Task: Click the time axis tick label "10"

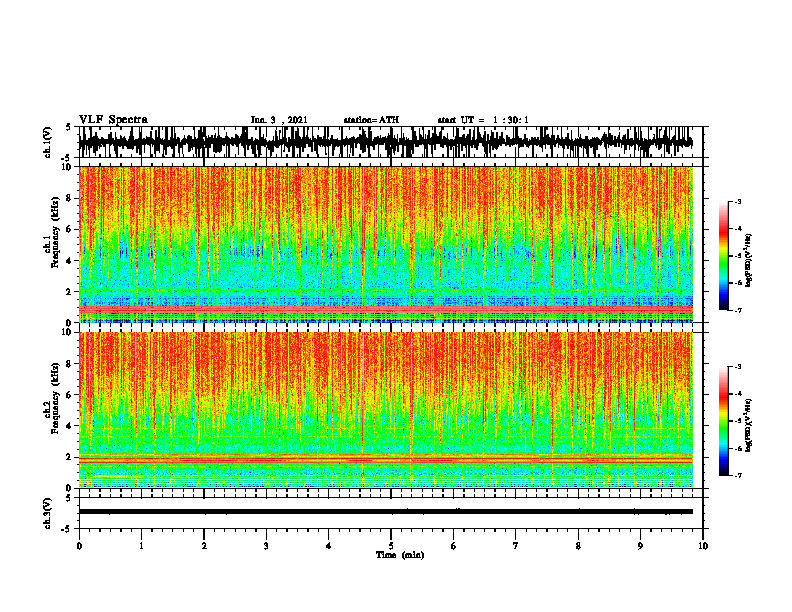Action: coord(703,546)
